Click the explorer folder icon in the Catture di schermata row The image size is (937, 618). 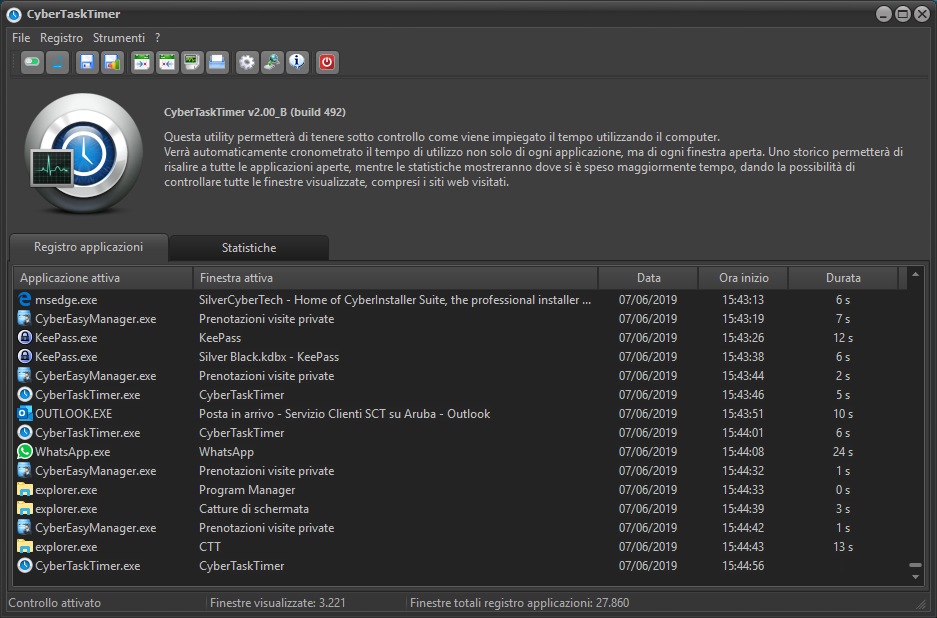(25, 509)
